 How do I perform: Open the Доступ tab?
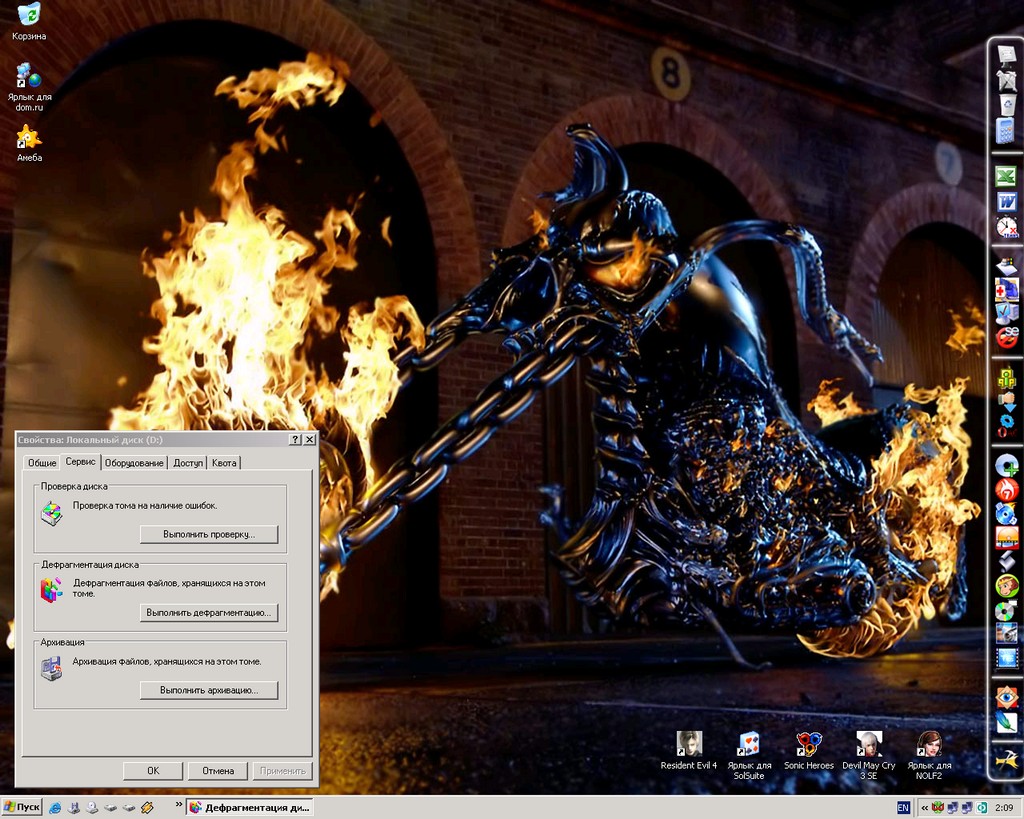[188, 463]
